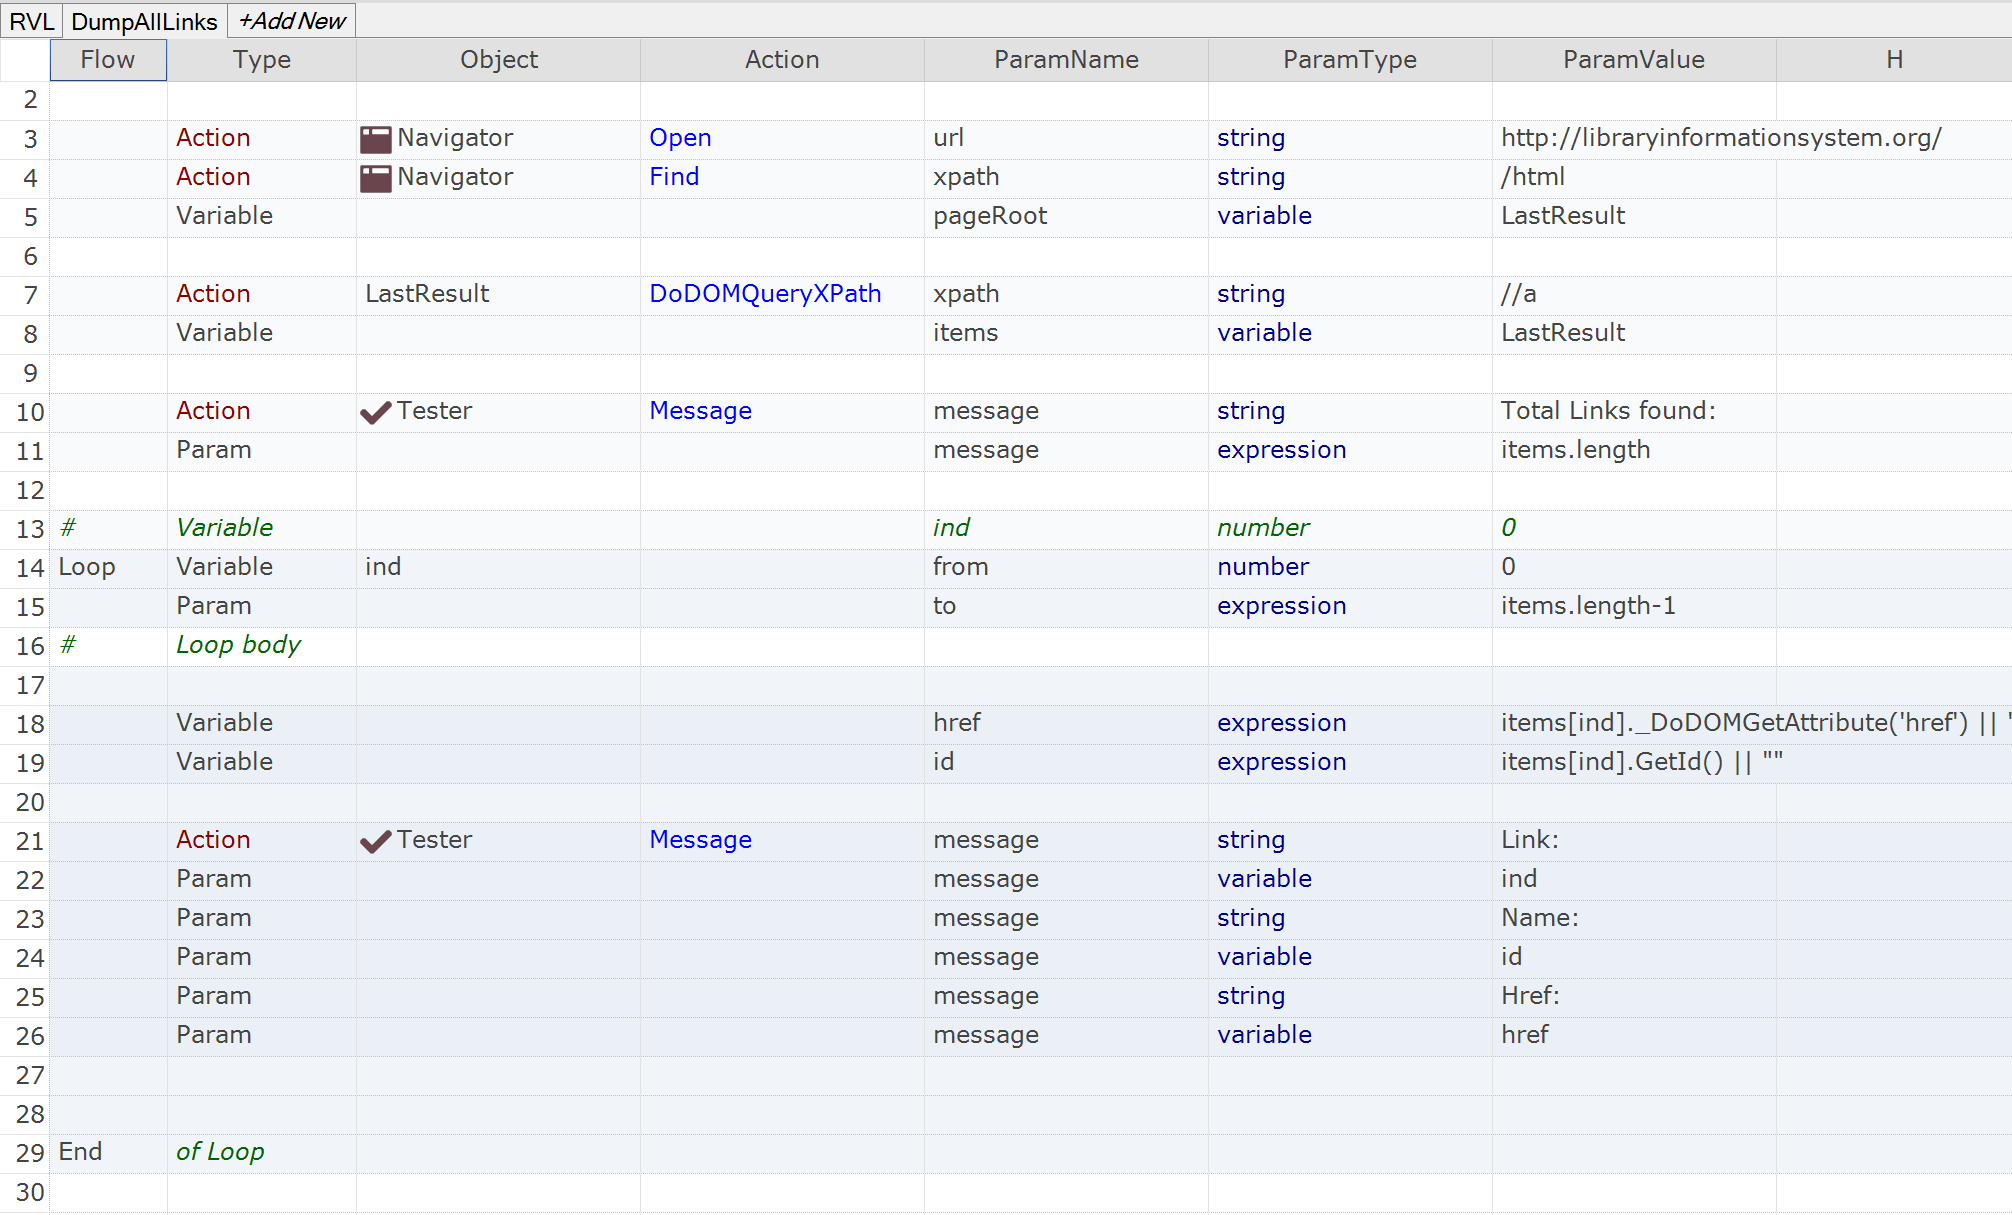Click Navigator icon in row 4

tap(375, 178)
